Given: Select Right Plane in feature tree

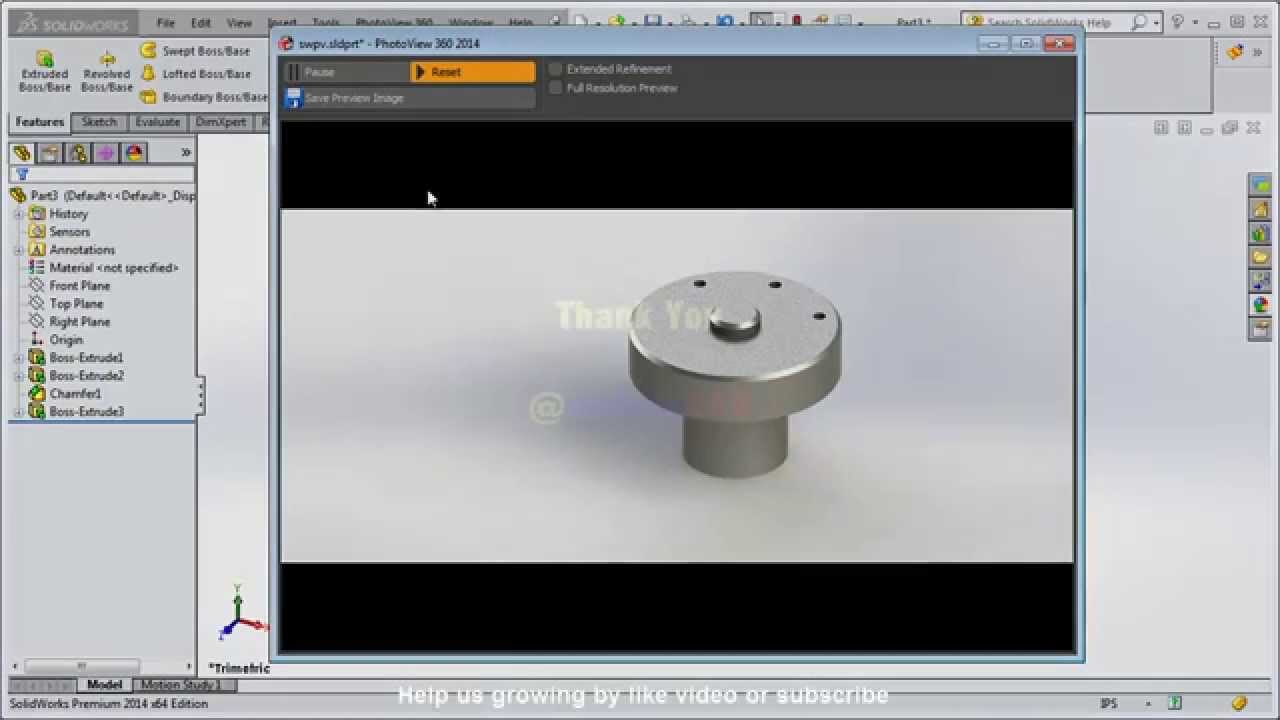Looking at the screenshot, I should 70,322.
